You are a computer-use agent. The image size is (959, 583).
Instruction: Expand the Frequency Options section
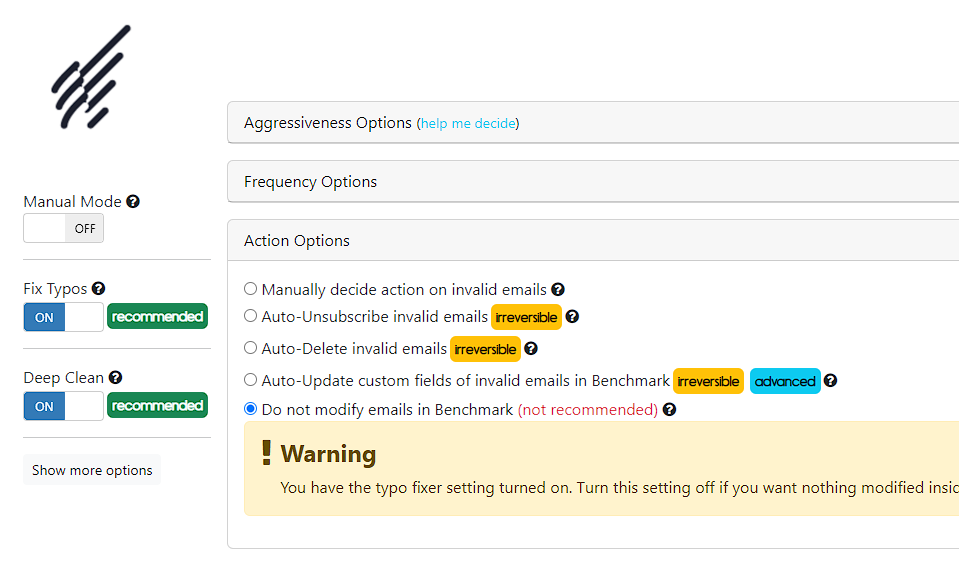point(593,182)
